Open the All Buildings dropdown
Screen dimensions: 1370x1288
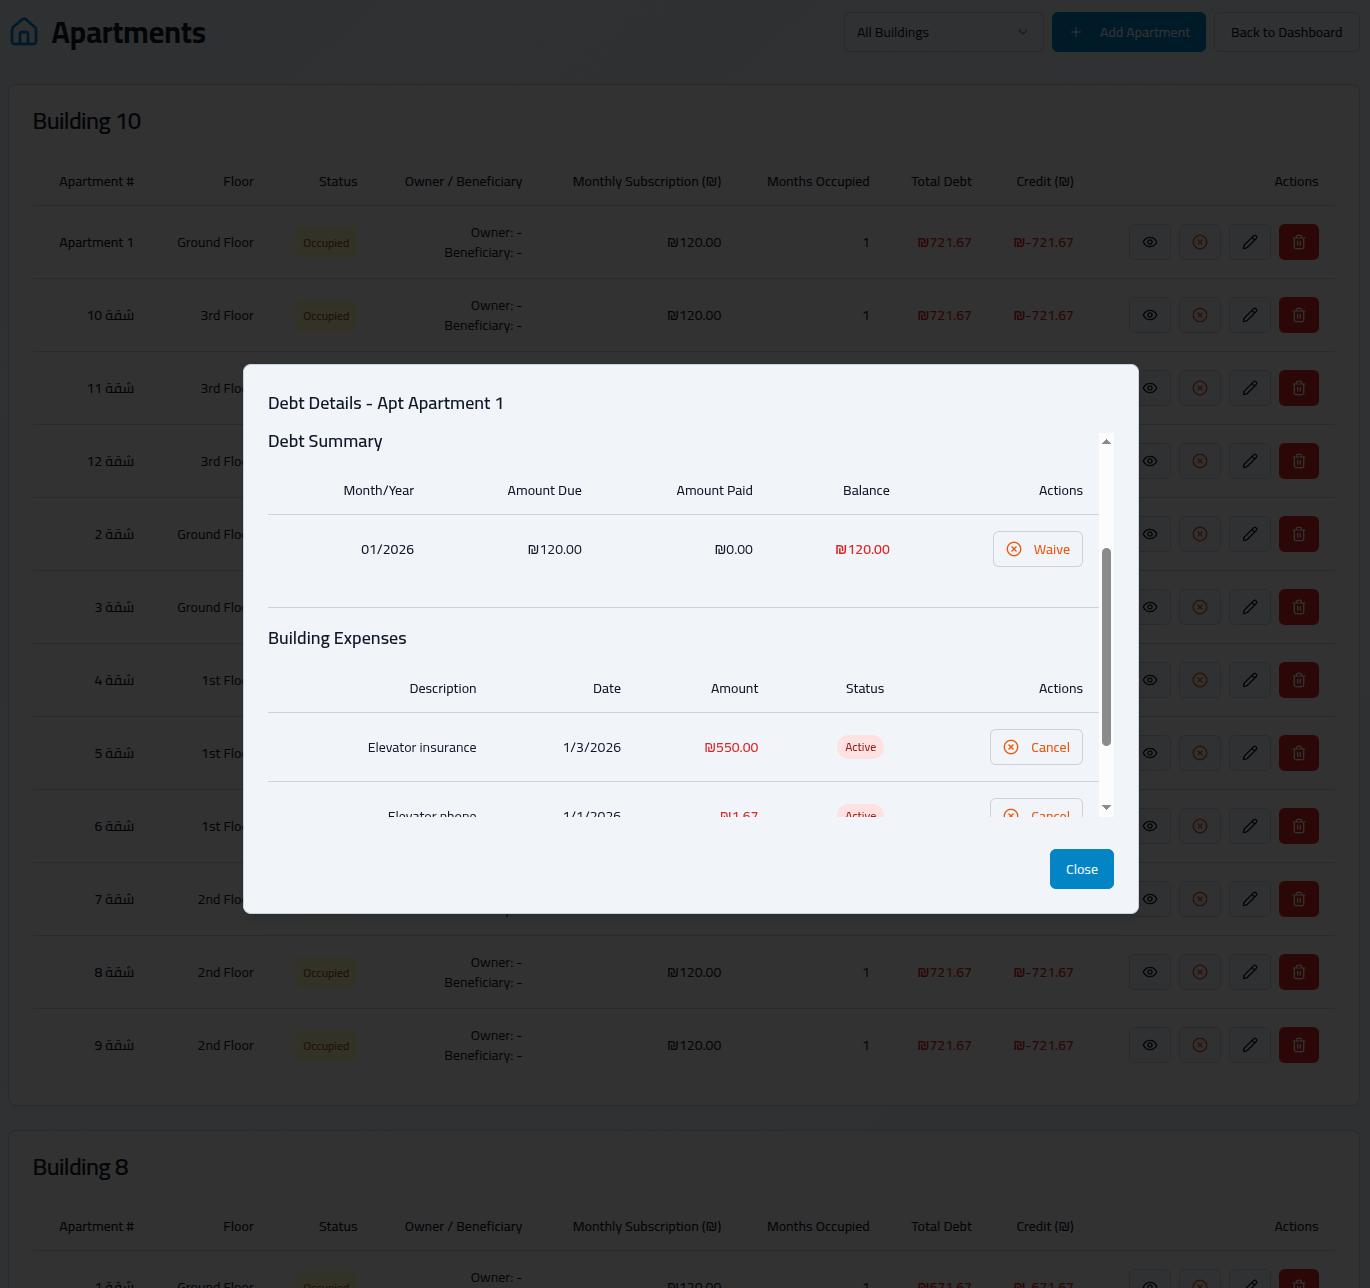point(943,32)
